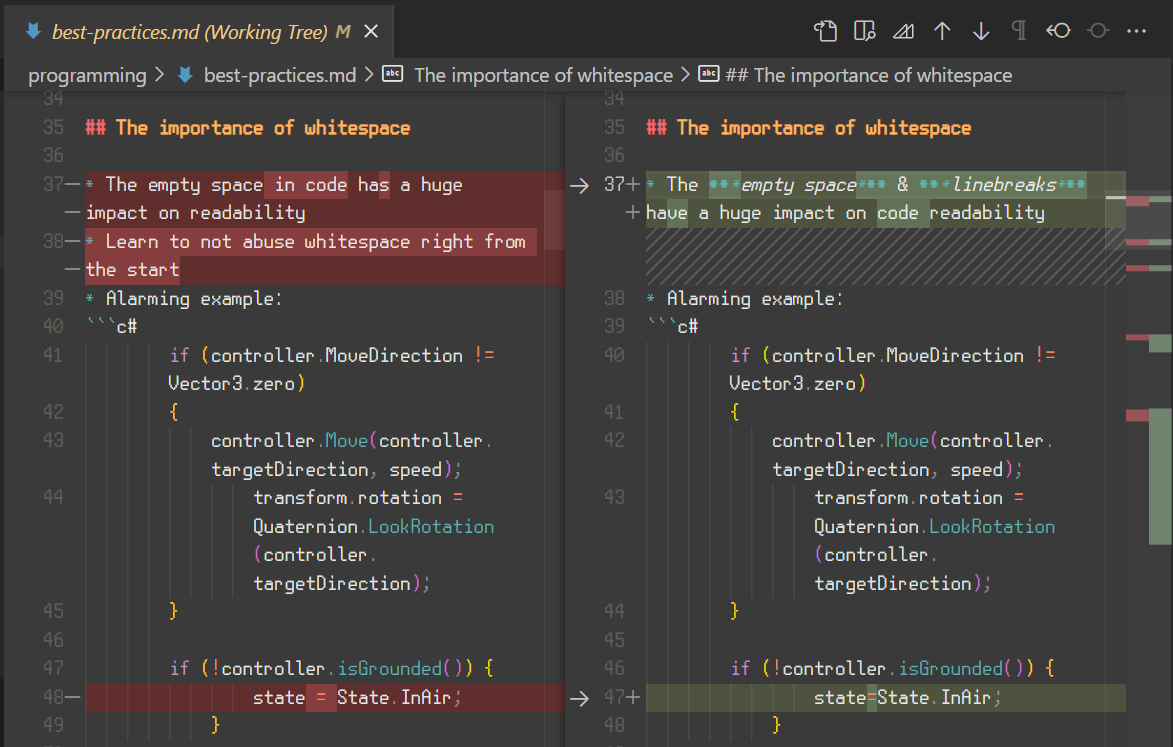Click the Open File icon in the editor toolbar

825,31
